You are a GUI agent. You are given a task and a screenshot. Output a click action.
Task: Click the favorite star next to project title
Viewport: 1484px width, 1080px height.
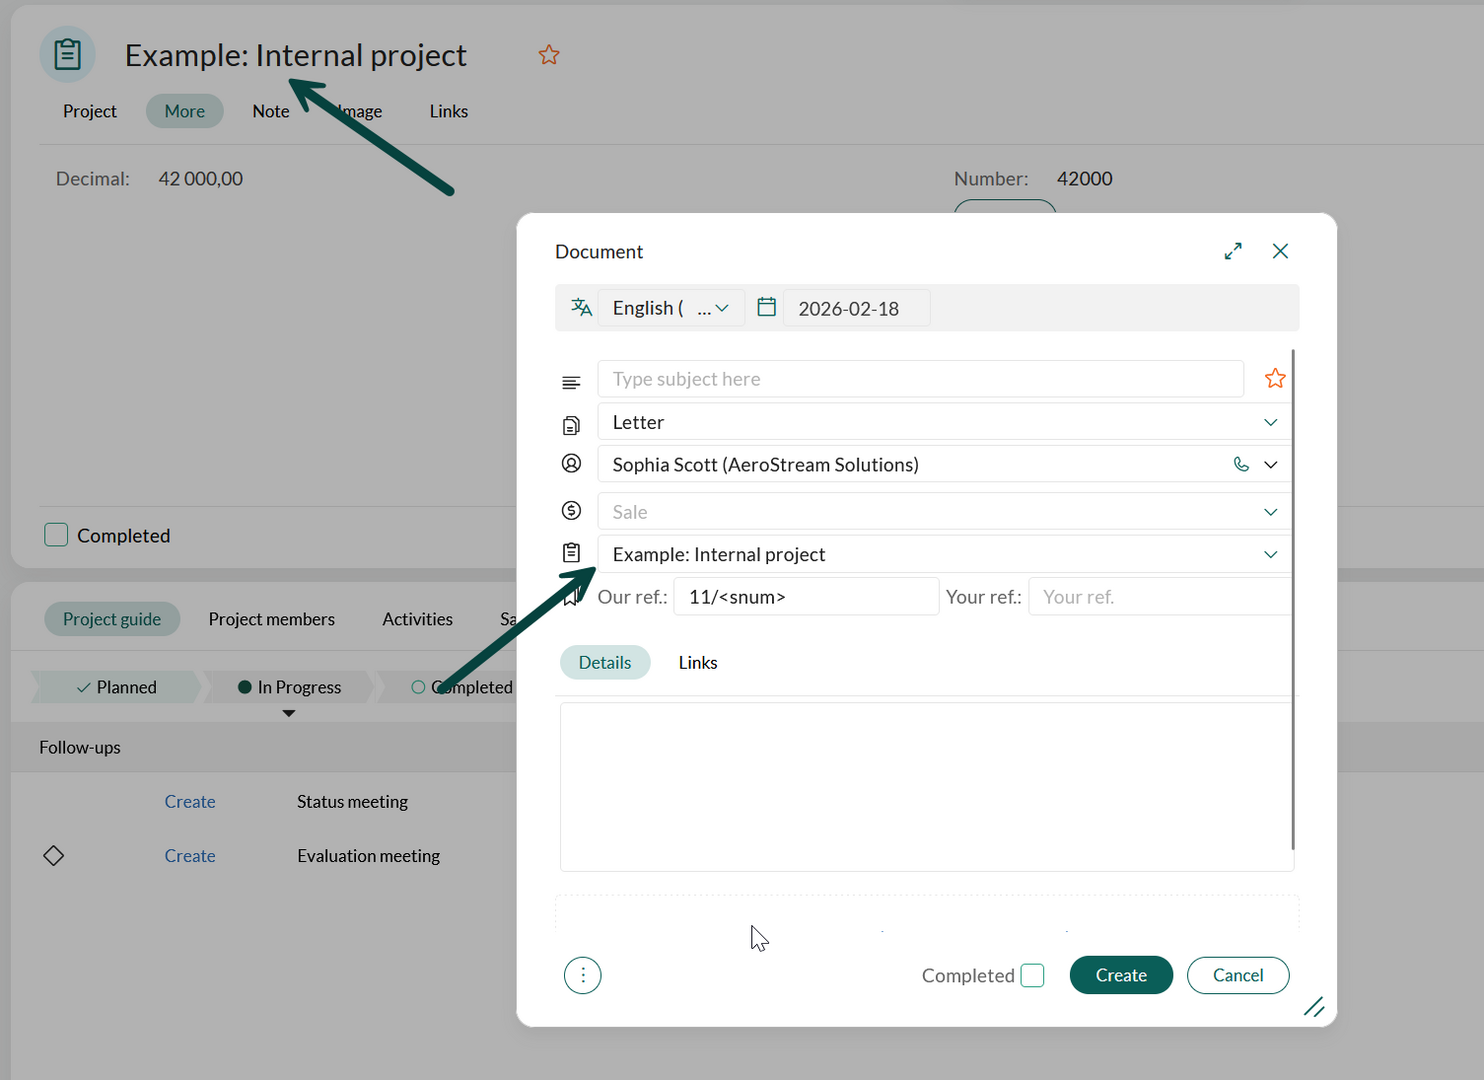(549, 55)
